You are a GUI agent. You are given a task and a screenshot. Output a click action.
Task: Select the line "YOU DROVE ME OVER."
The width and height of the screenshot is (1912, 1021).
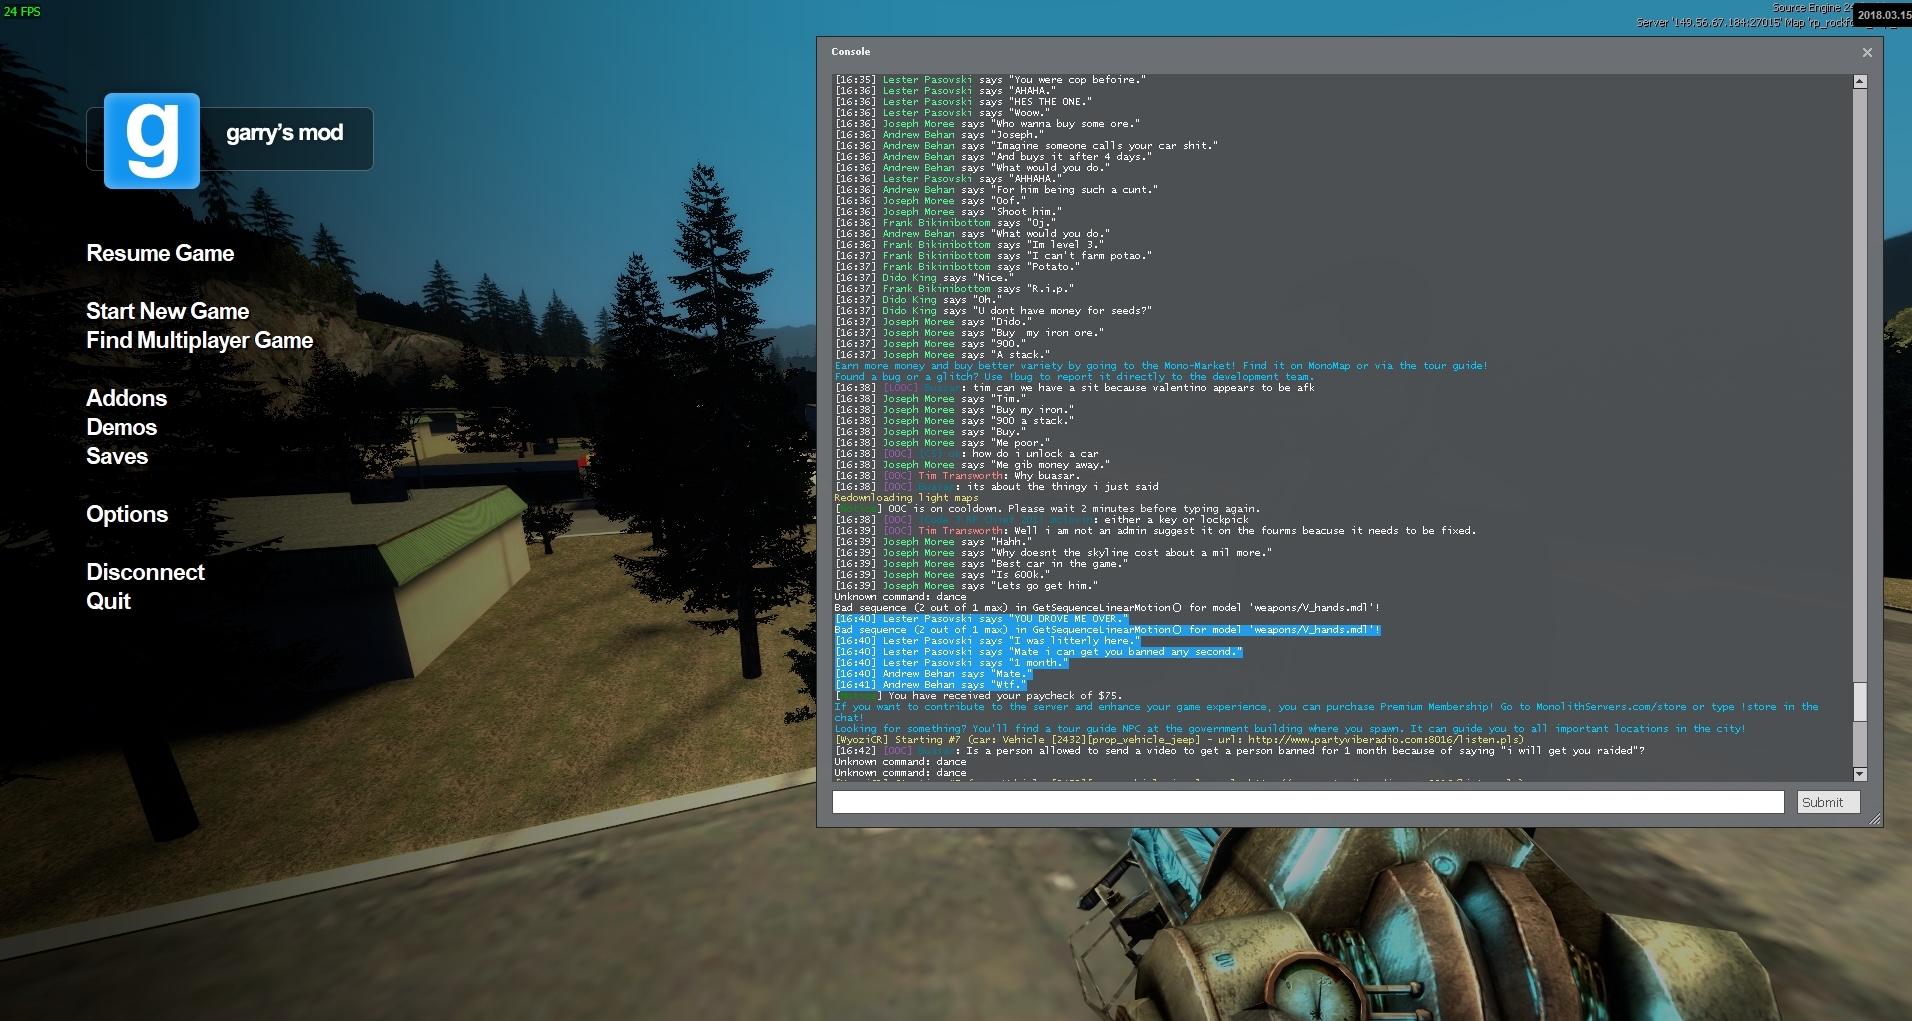981,619
